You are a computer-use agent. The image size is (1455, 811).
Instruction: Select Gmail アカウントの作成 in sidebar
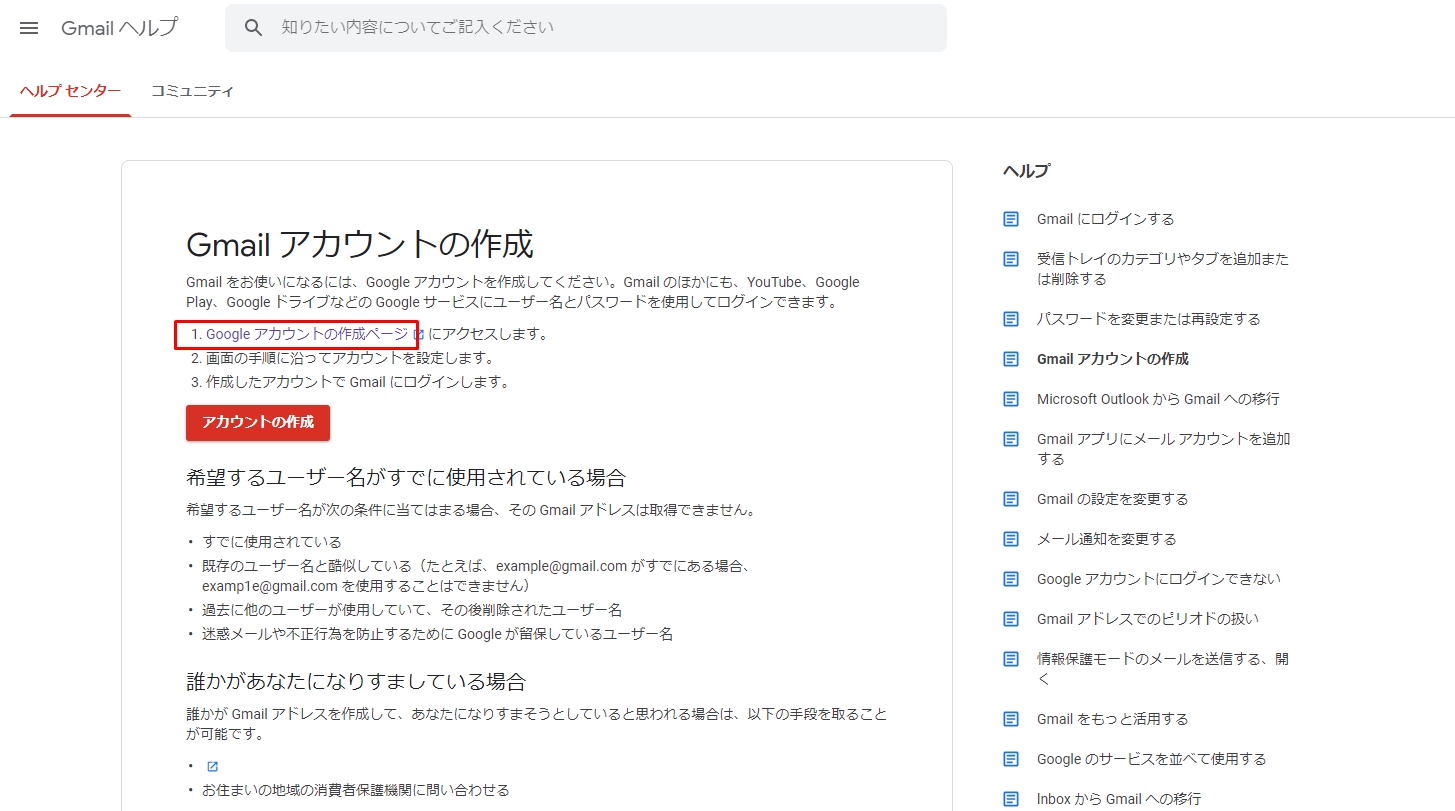1113,359
